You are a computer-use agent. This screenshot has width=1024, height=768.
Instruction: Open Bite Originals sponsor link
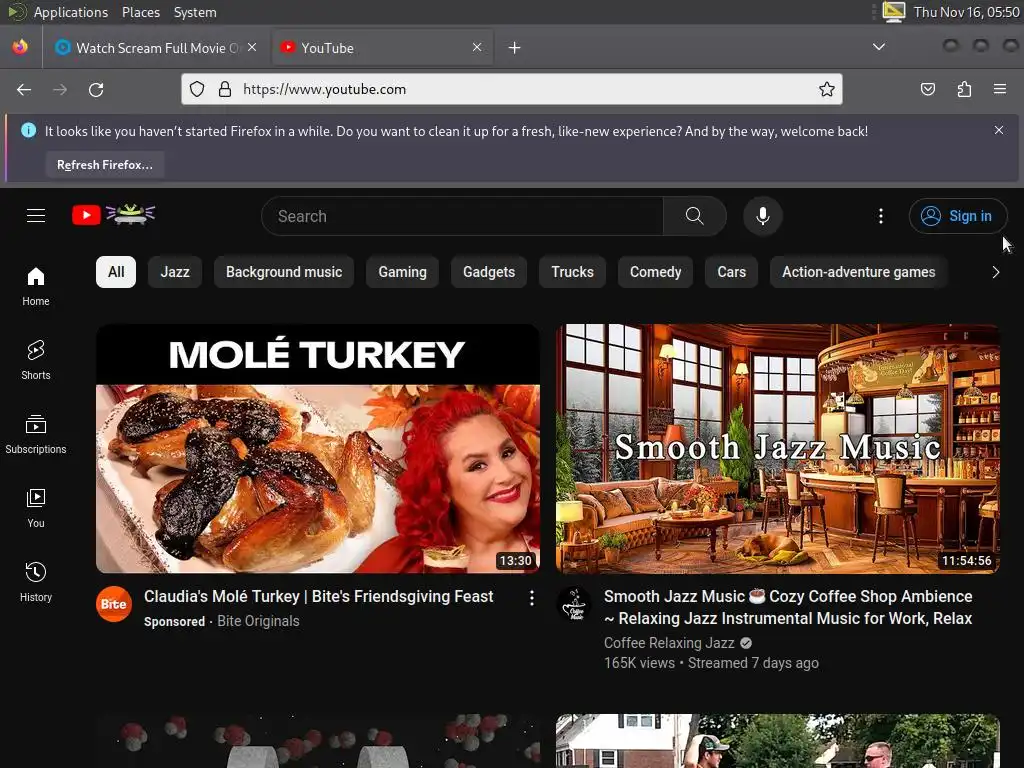258,621
